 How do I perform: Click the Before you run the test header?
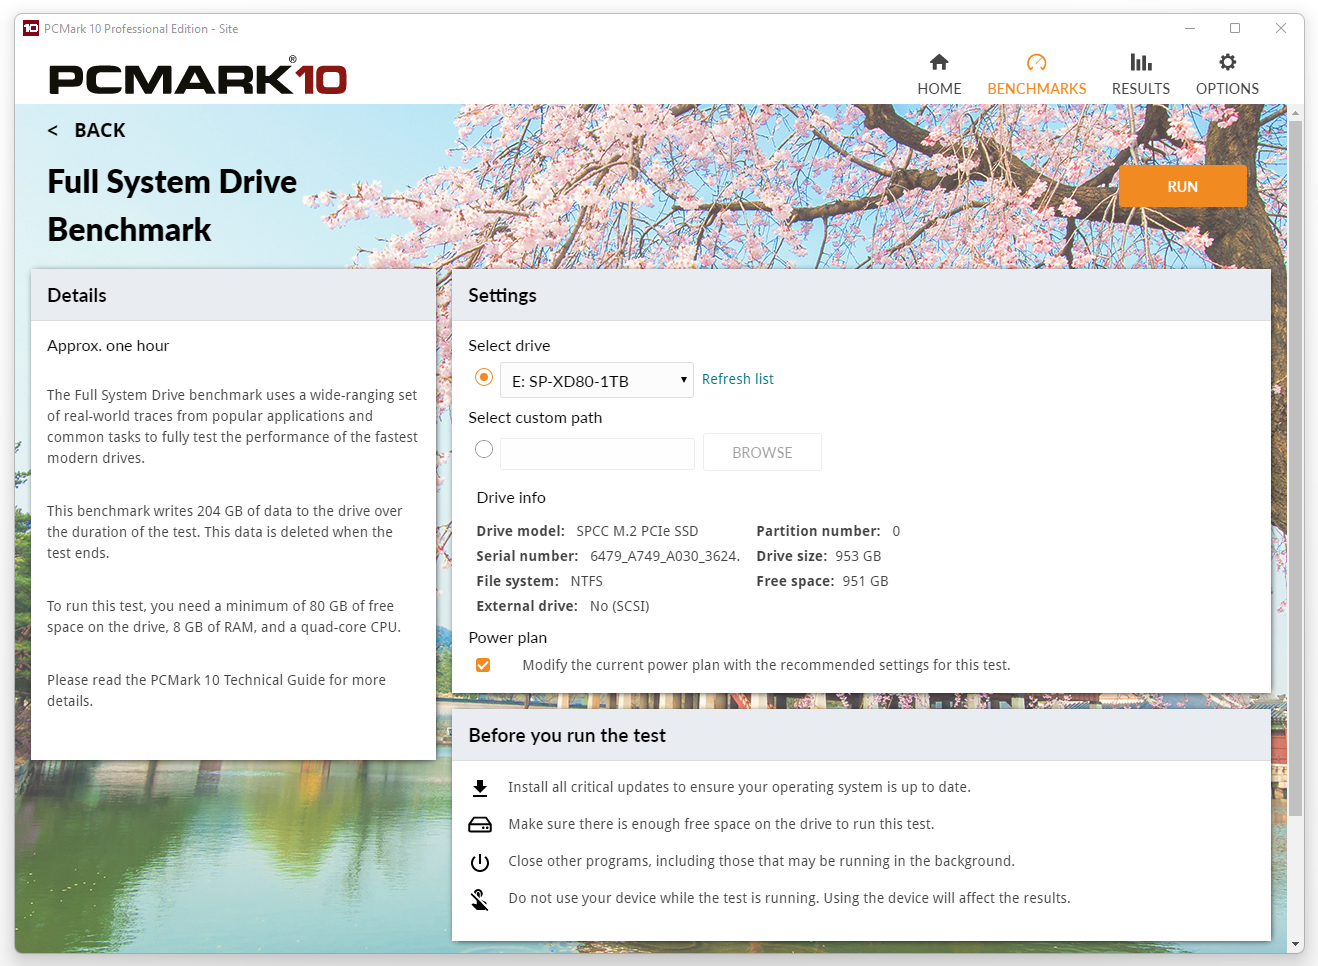(x=861, y=735)
